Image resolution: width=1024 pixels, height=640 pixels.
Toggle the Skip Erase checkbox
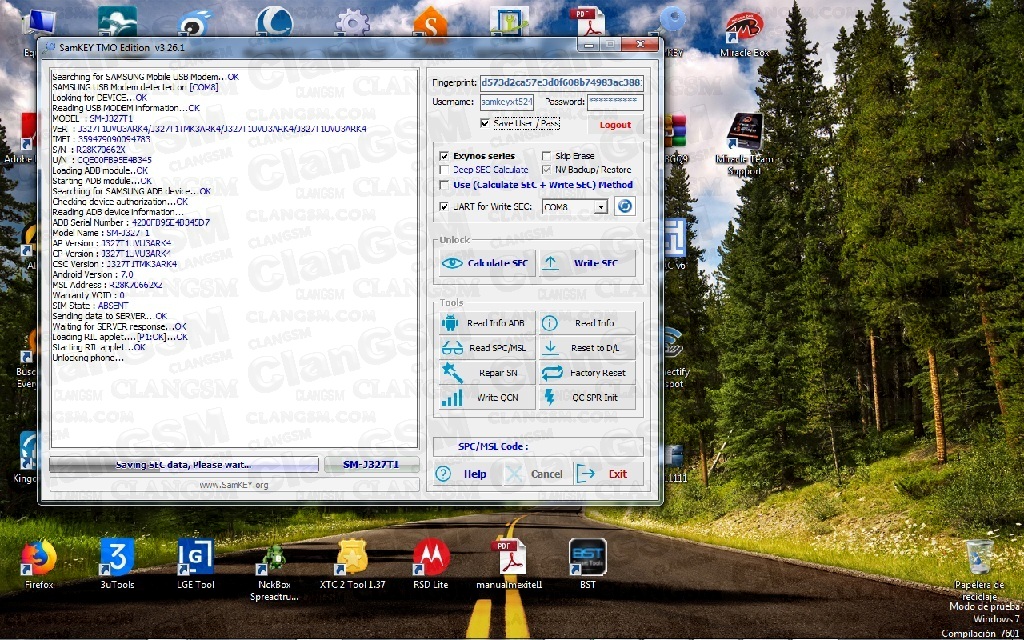[x=547, y=156]
